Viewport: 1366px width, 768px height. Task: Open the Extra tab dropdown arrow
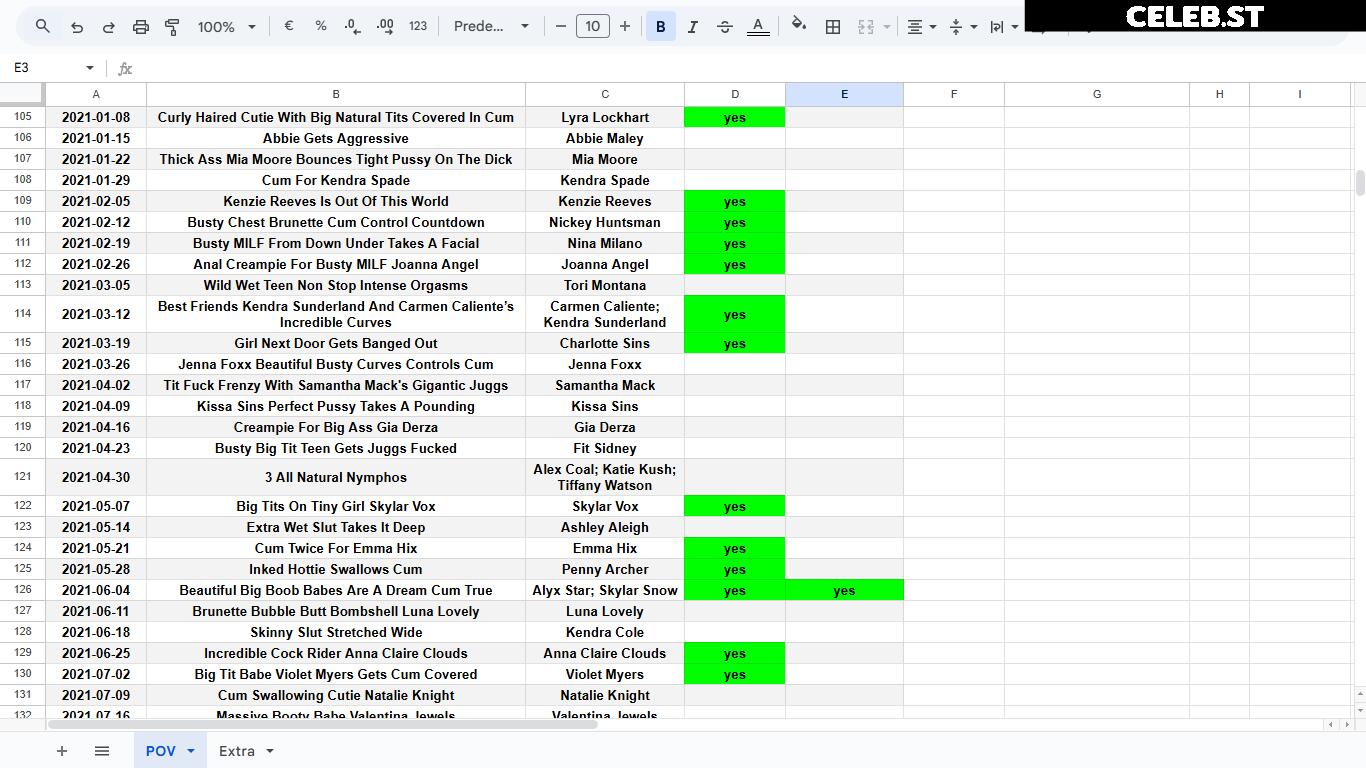click(269, 751)
